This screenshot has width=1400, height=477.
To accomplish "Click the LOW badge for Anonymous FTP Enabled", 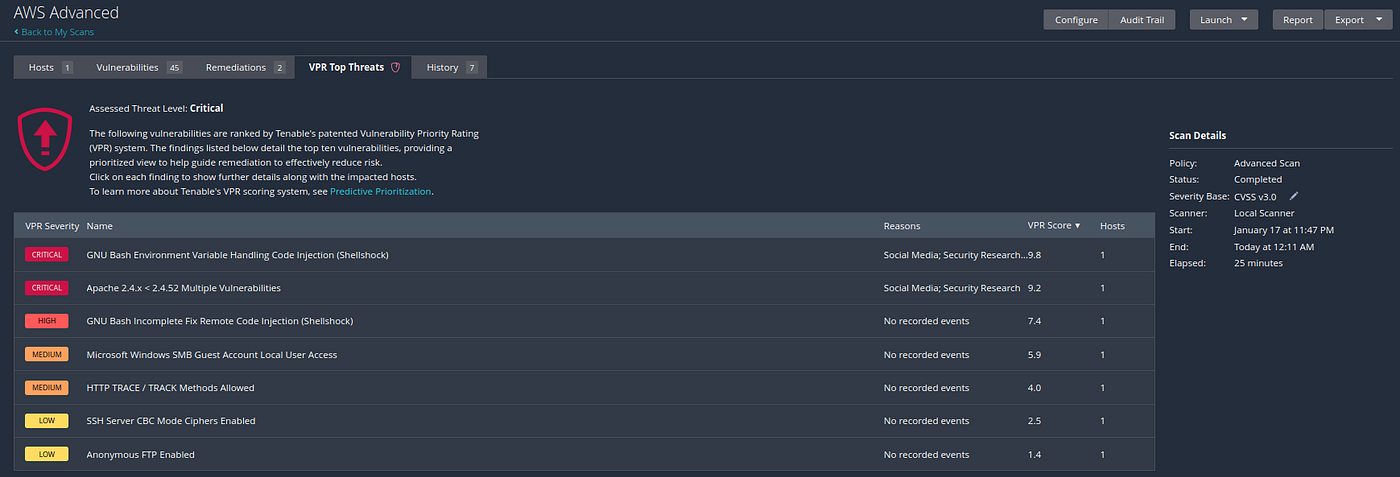I will coord(47,454).
